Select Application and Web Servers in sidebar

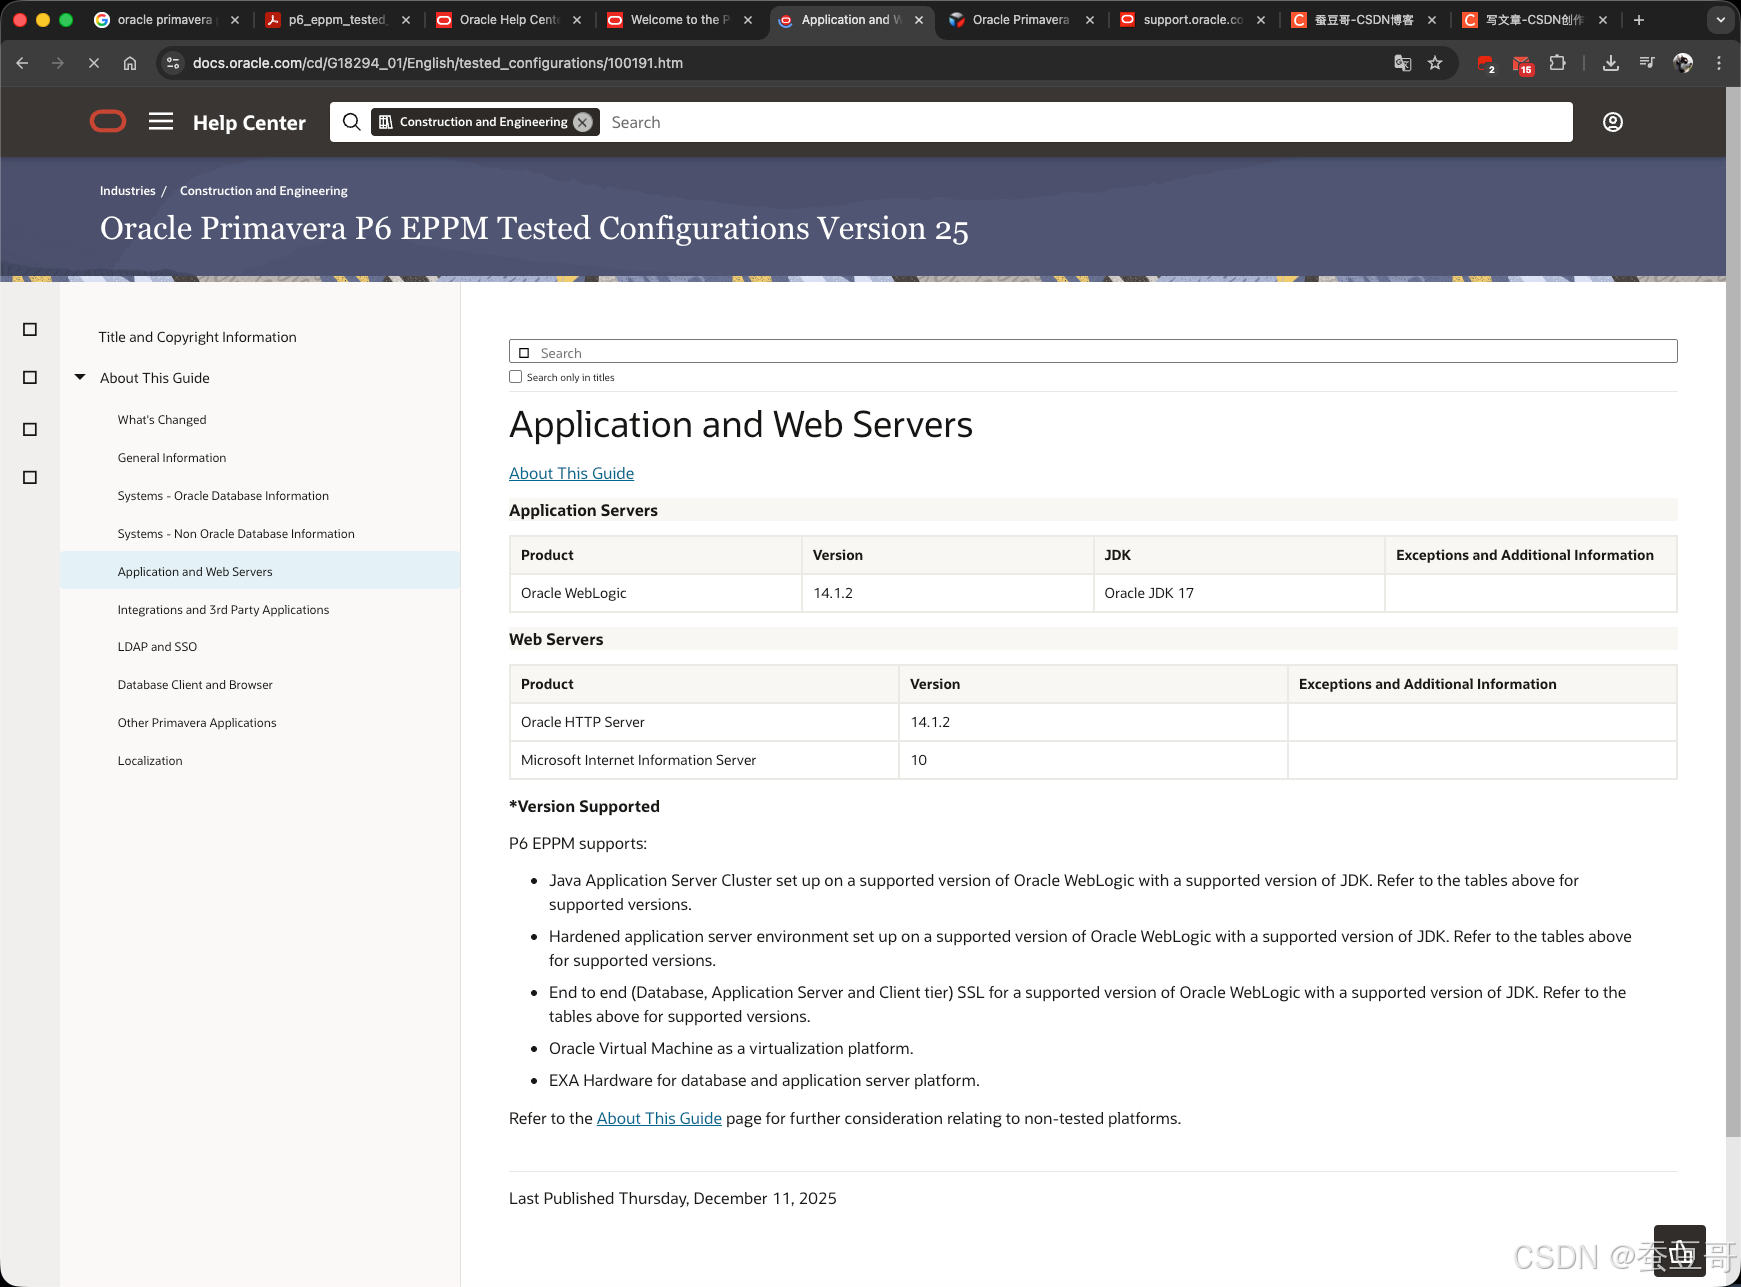tap(260, 572)
